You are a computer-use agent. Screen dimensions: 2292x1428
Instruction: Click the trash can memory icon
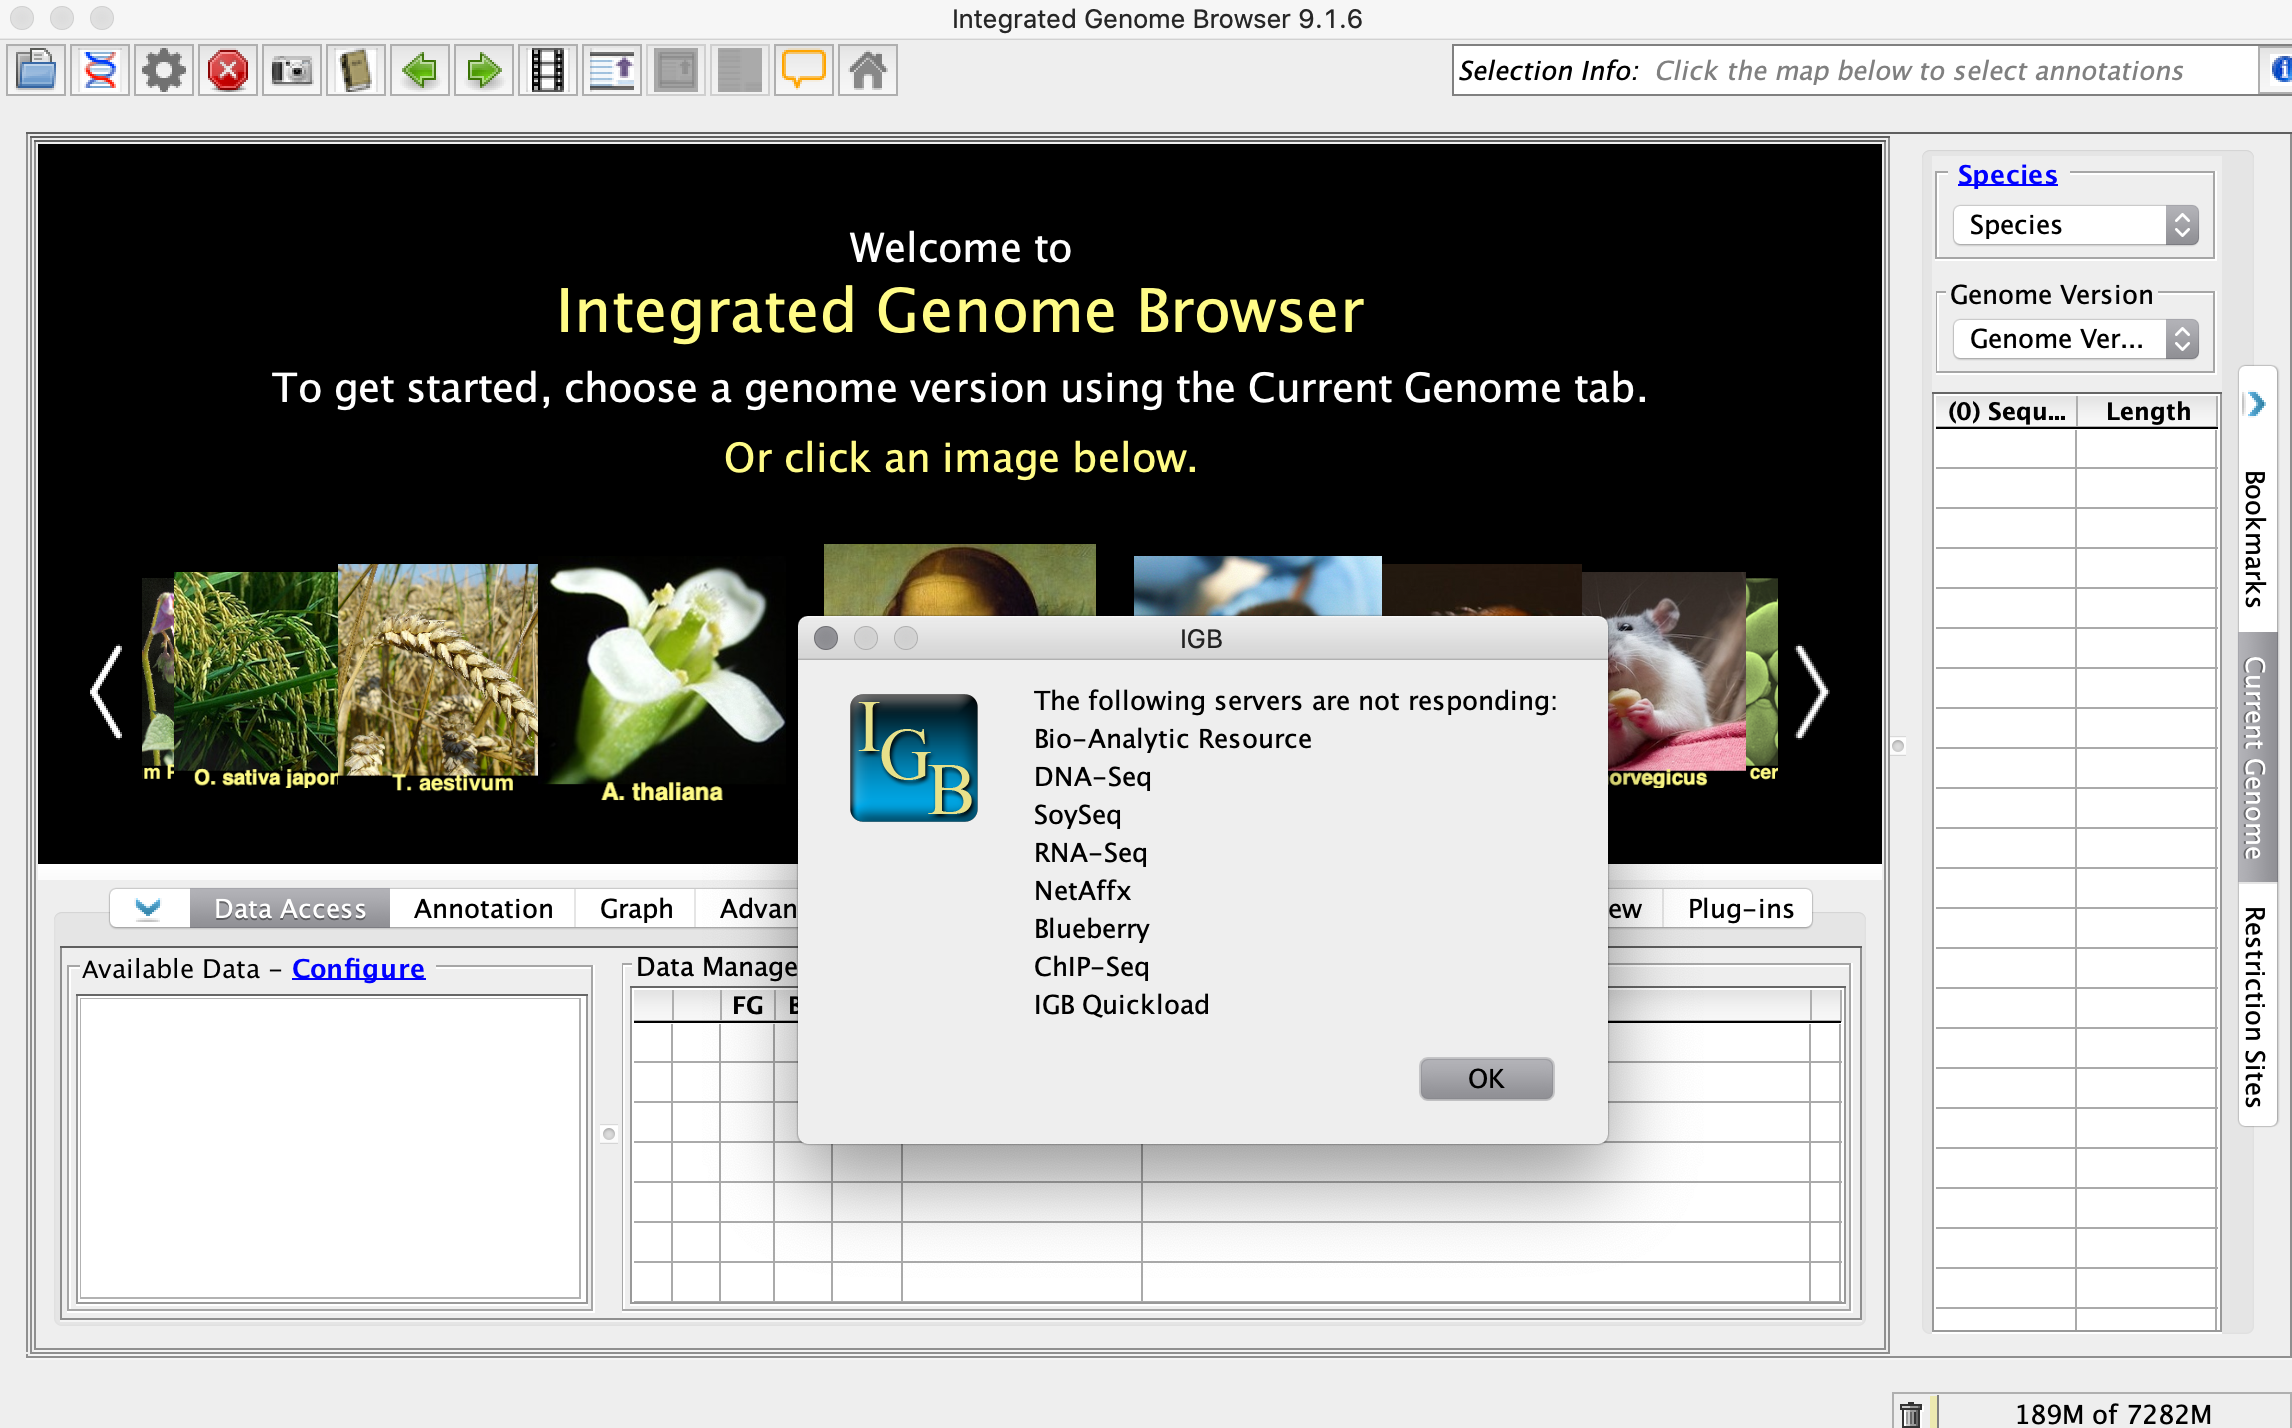click(1912, 1413)
